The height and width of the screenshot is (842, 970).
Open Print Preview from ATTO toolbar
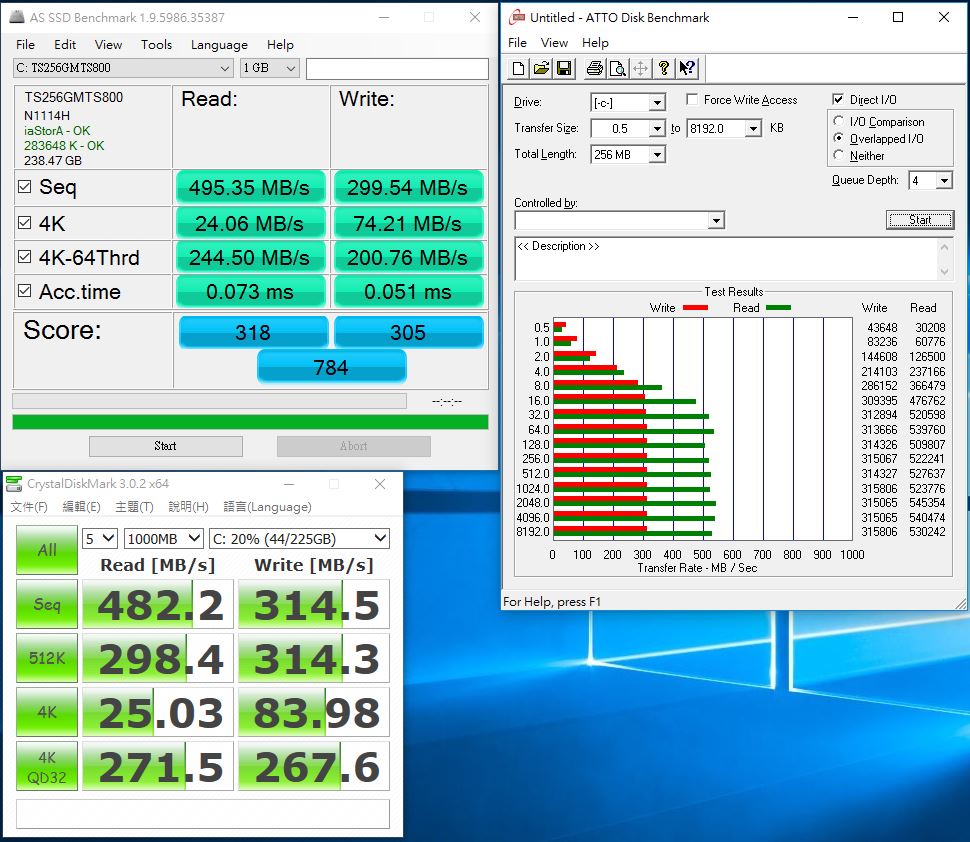617,69
